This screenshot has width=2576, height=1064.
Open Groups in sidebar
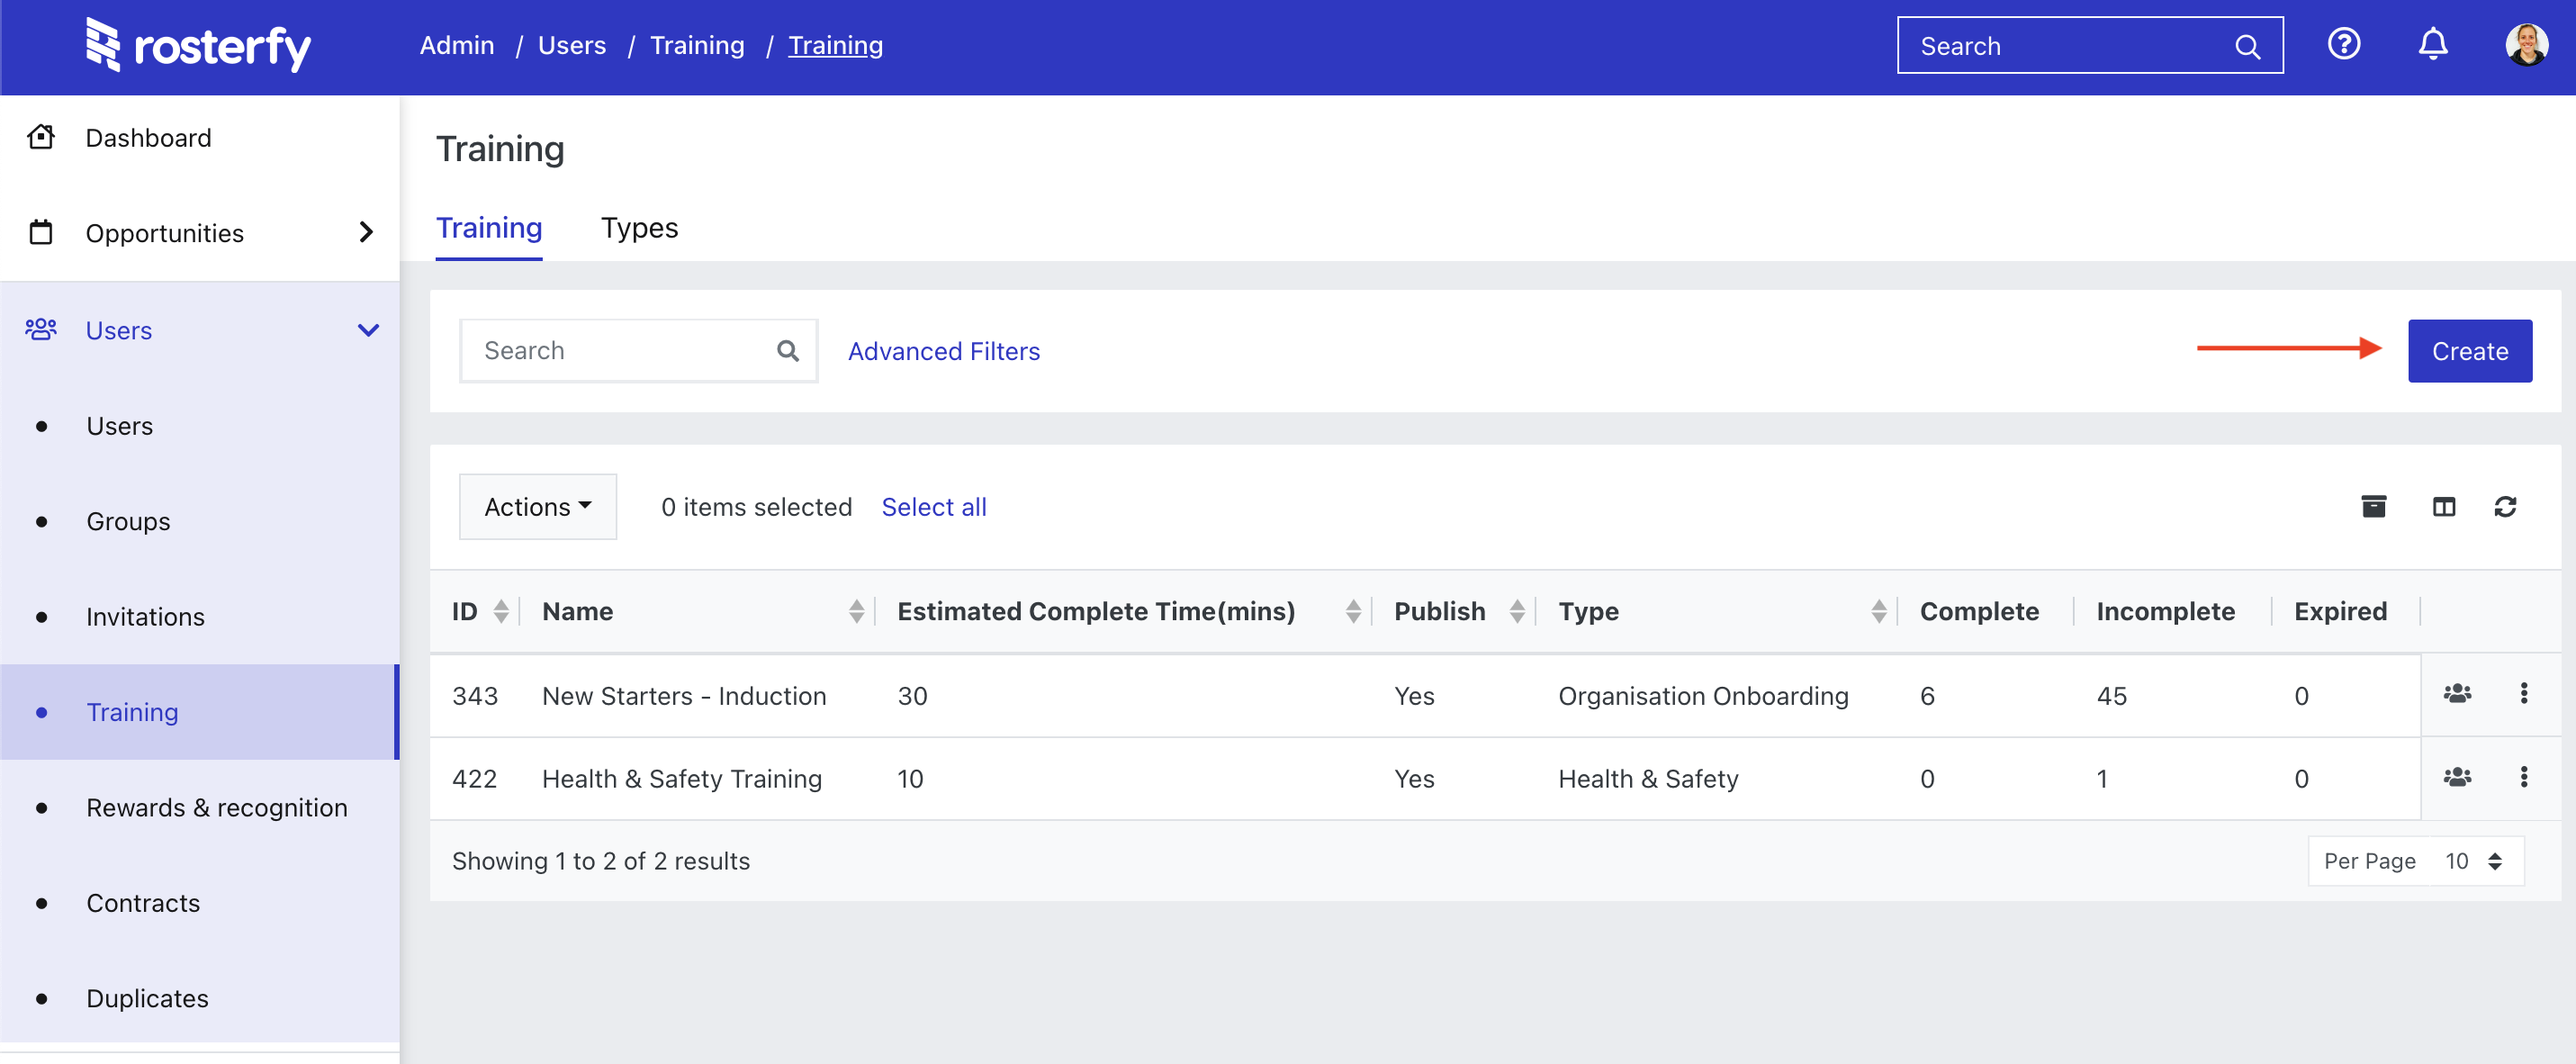(x=128, y=521)
